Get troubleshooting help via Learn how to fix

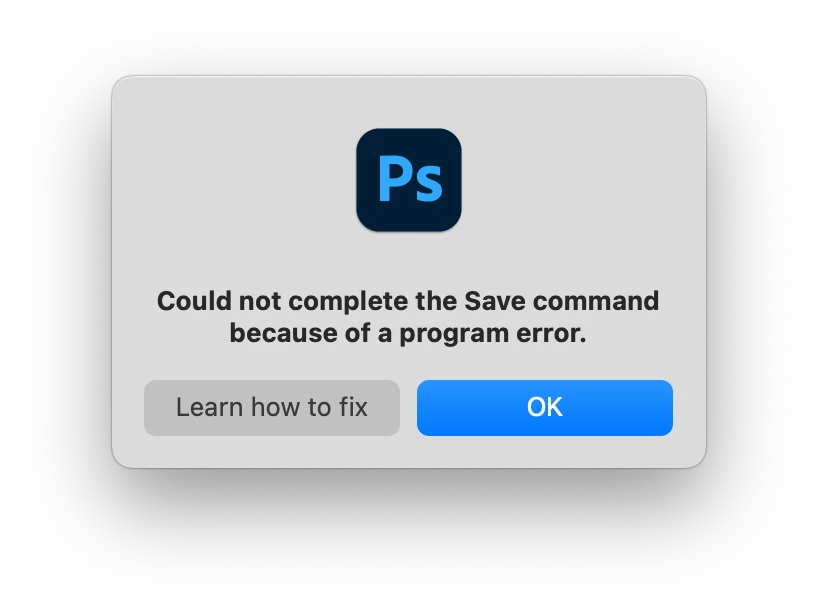coord(272,407)
